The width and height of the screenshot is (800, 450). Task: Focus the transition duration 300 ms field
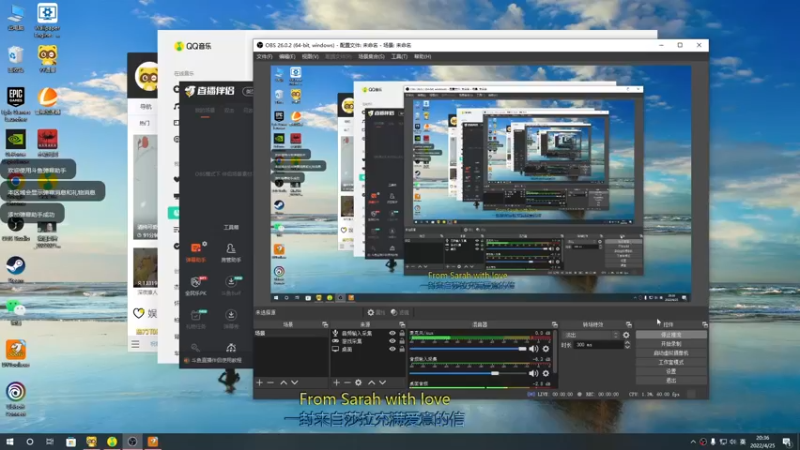pyautogui.click(x=598, y=345)
